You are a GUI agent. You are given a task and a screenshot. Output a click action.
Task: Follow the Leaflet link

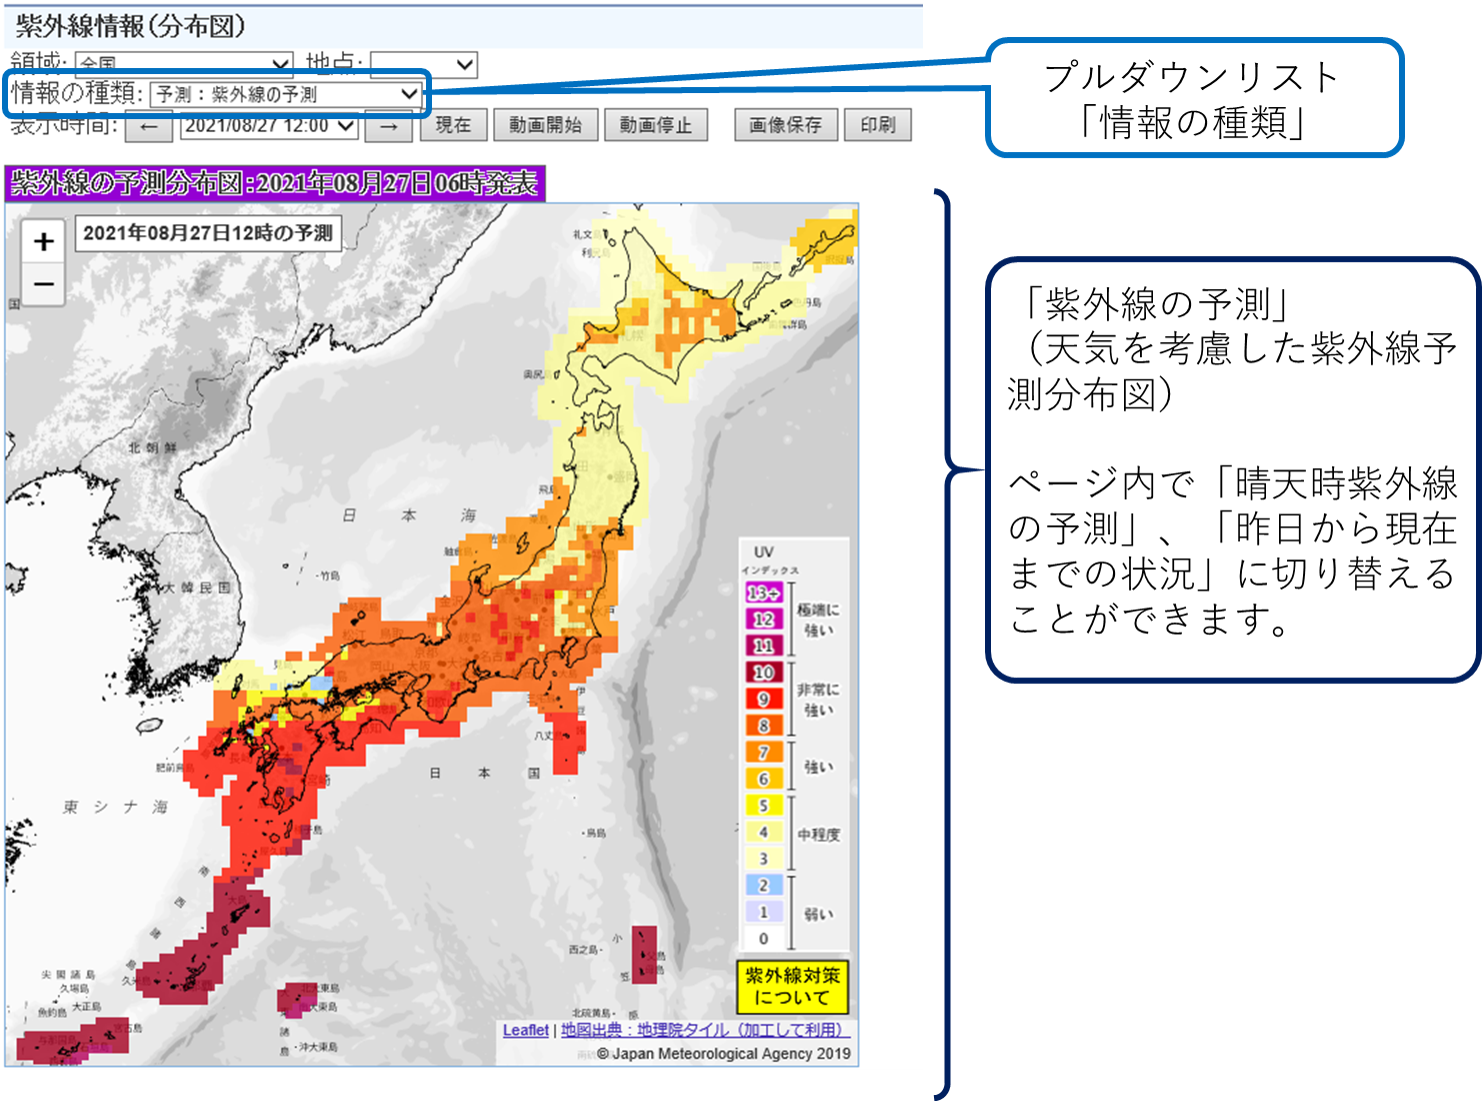click(x=525, y=1030)
